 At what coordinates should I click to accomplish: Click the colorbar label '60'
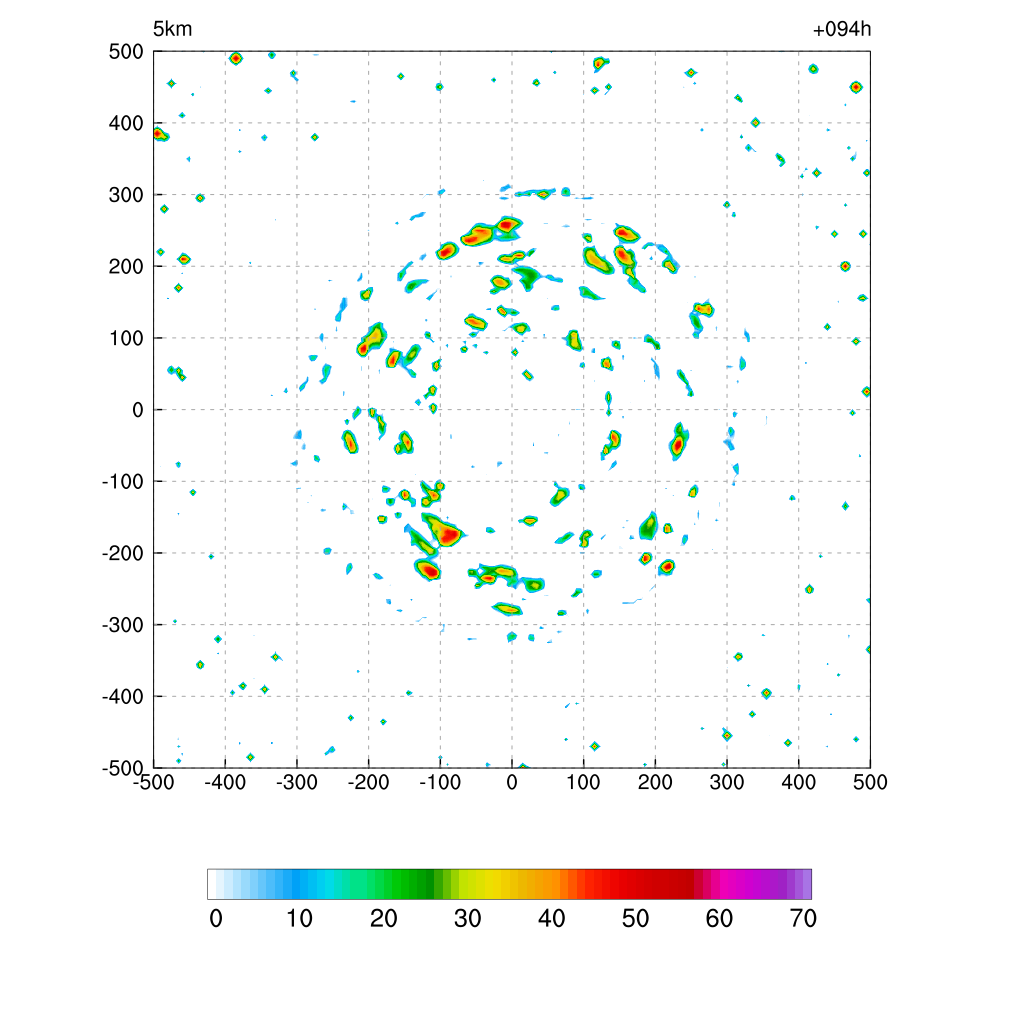(x=719, y=919)
